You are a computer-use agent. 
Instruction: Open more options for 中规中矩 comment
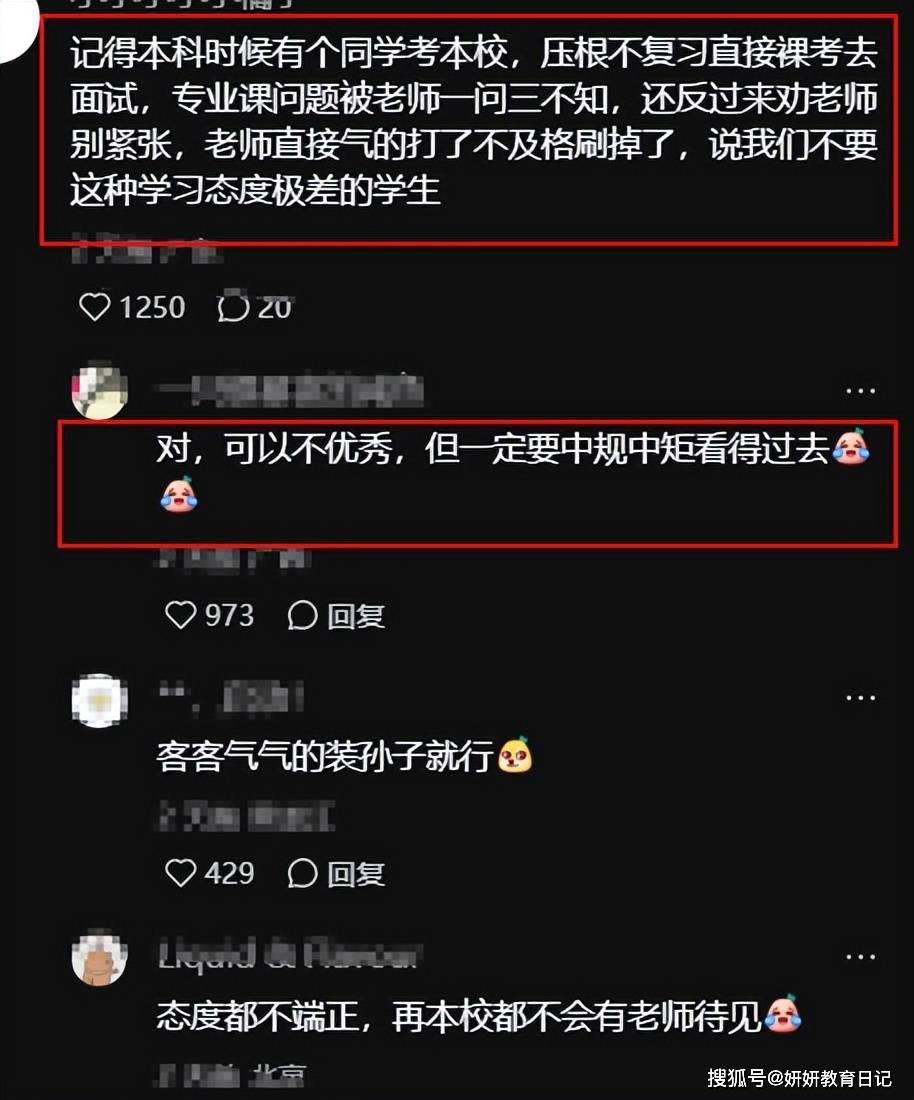pos(860,391)
